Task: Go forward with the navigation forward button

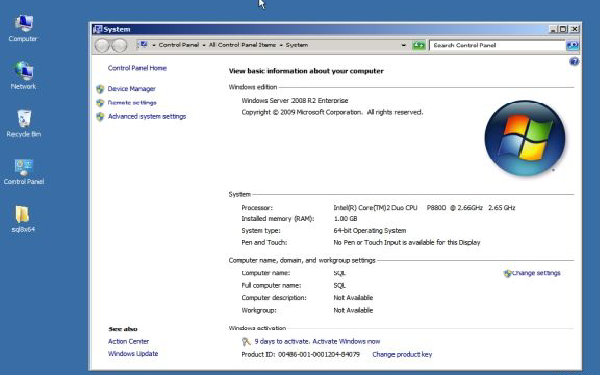Action: (x=119, y=45)
